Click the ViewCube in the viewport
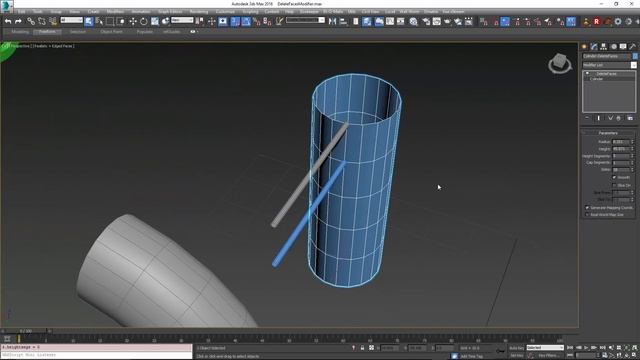 [x=560, y=63]
